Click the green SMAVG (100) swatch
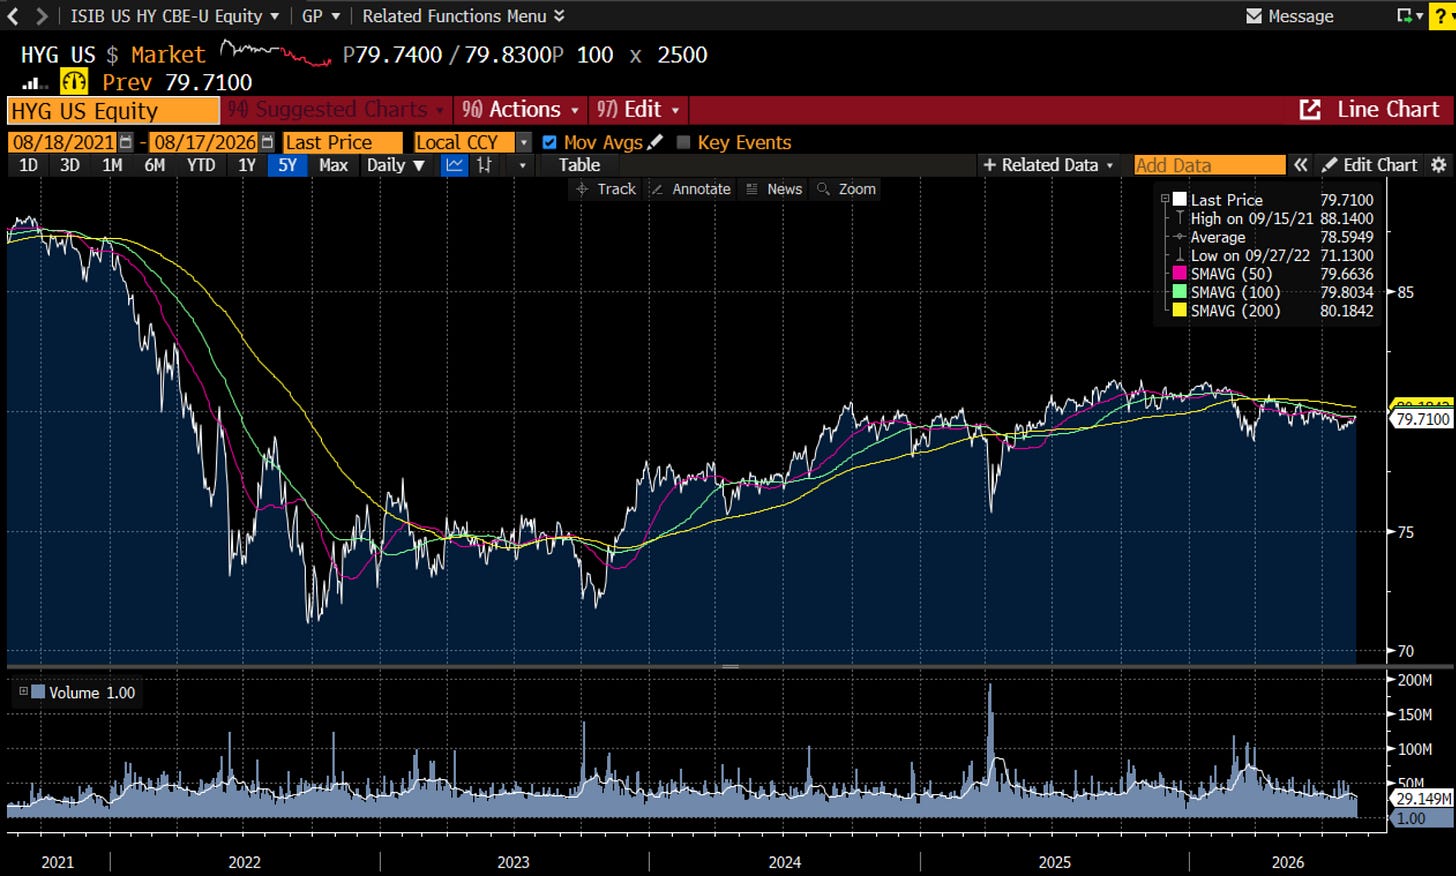1456x876 pixels. coord(1180,292)
